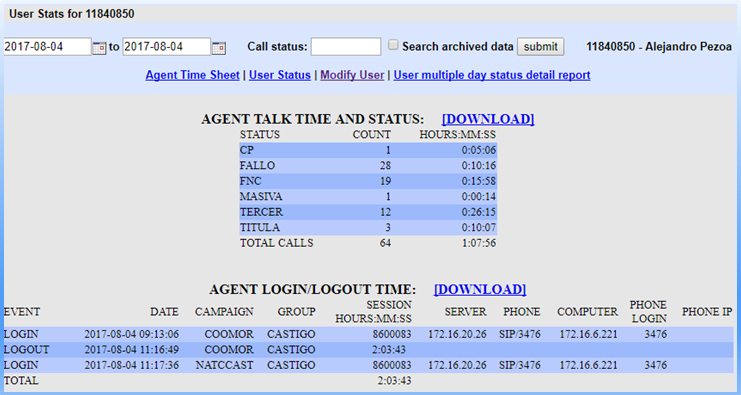The image size is (741, 395).
Task: Click the FALLO count value 28
Action: point(385,166)
